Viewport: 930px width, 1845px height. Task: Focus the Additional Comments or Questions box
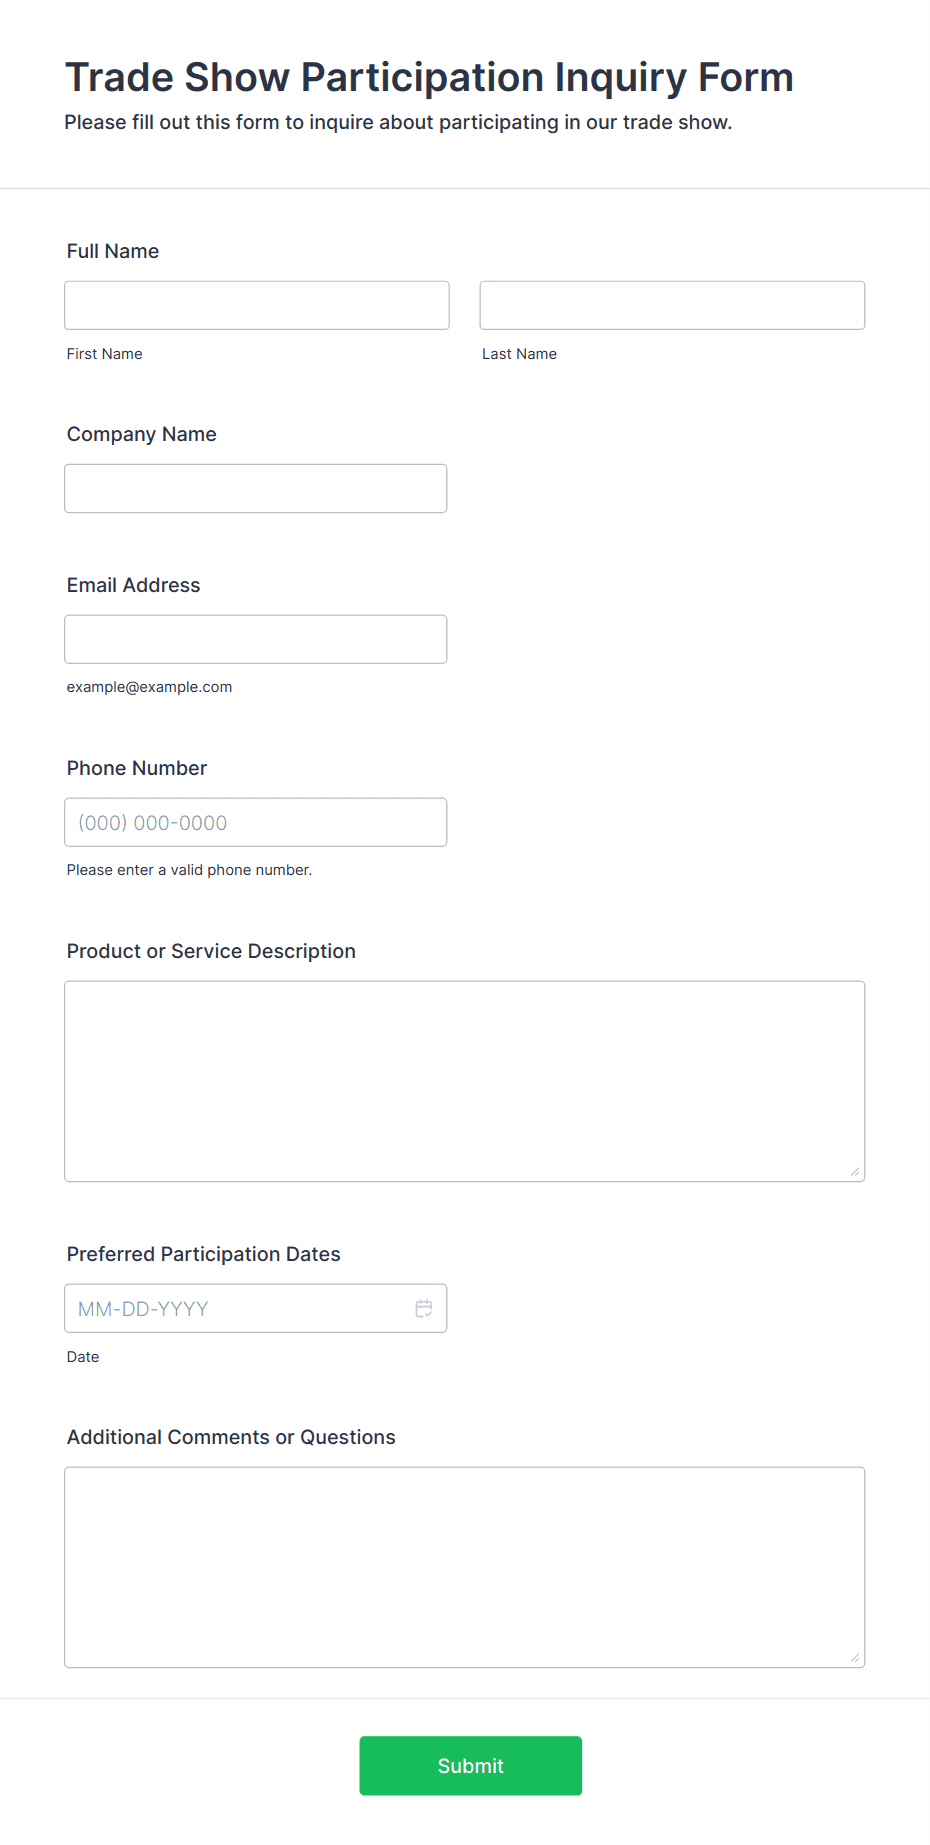pyautogui.click(x=465, y=1567)
